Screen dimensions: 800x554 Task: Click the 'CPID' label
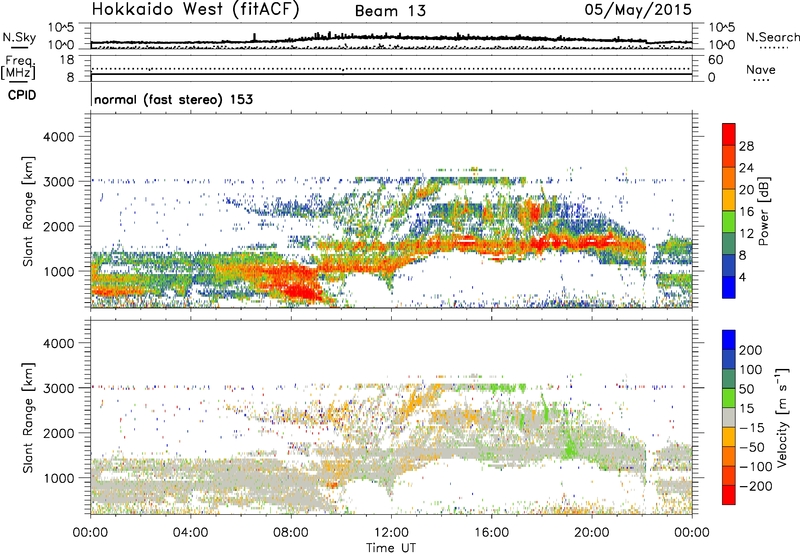click(x=22, y=95)
